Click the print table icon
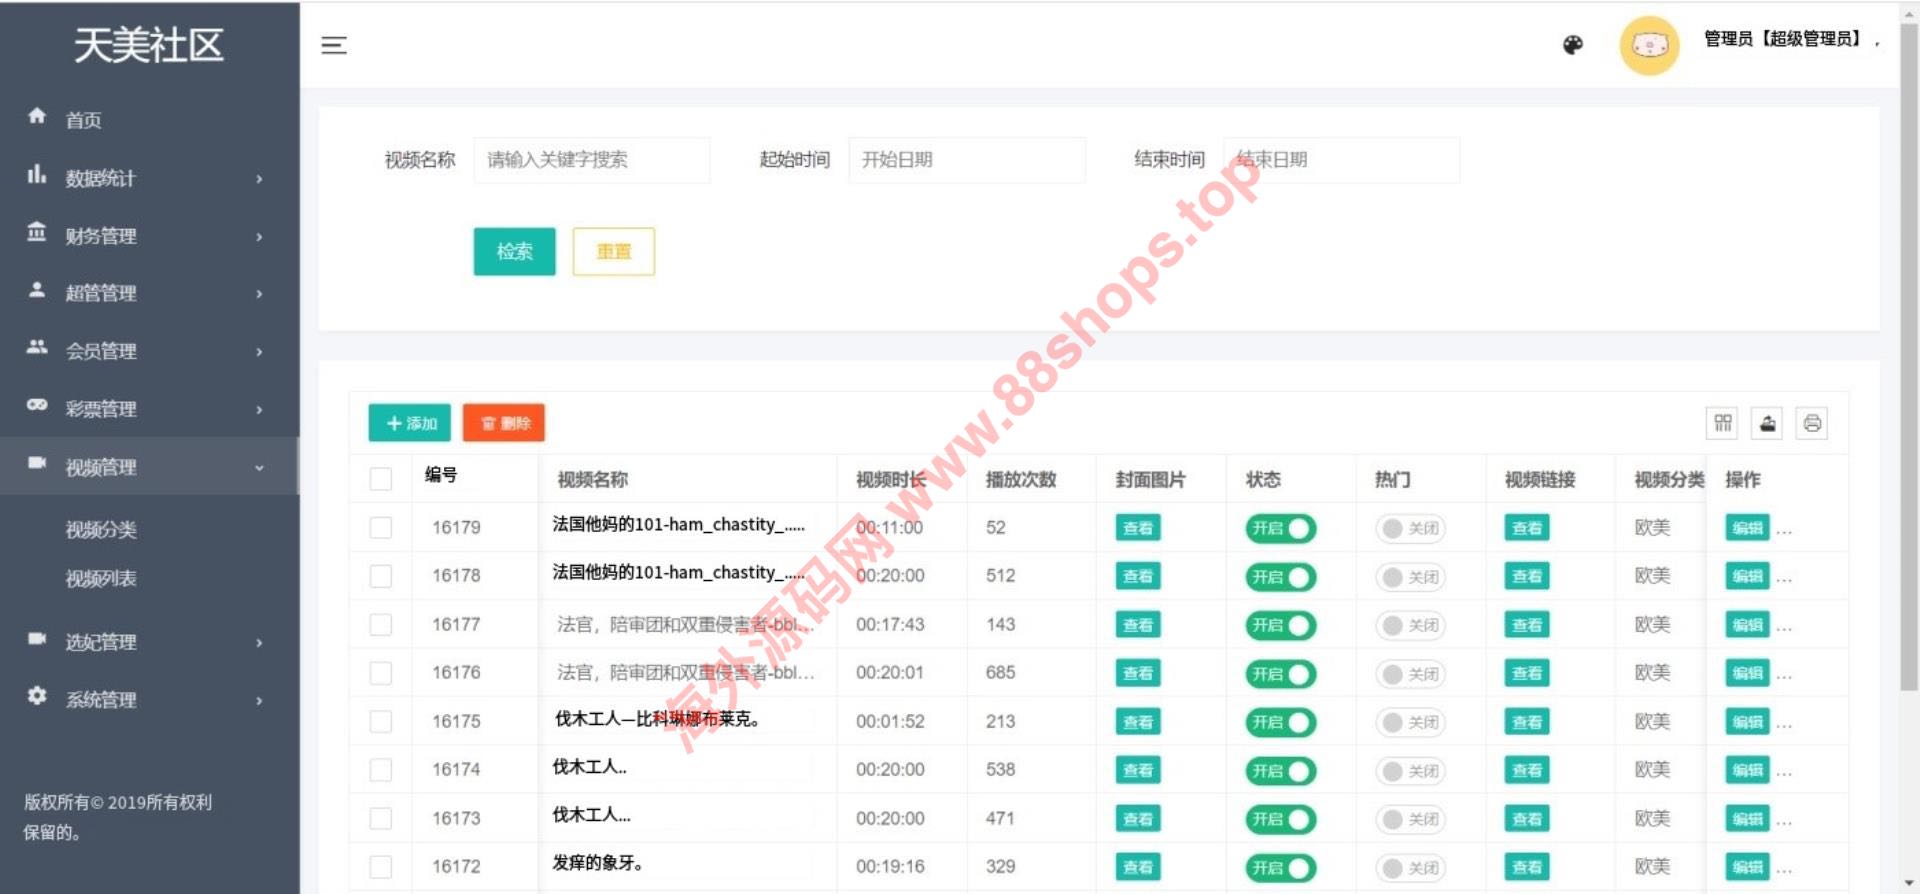 [1812, 423]
